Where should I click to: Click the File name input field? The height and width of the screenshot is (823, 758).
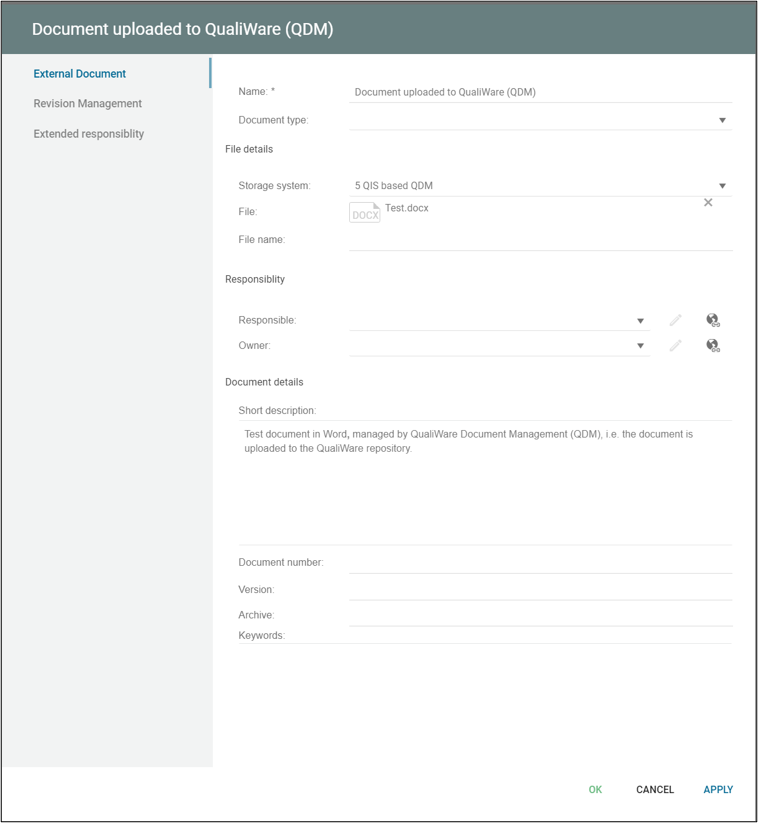[x=540, y=240]
